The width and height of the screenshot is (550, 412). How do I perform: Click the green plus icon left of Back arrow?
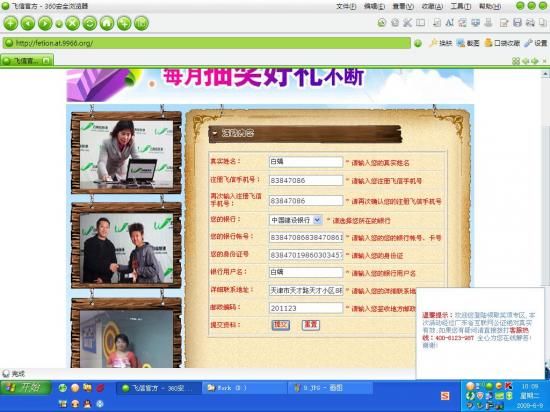[x=11, y=23]
